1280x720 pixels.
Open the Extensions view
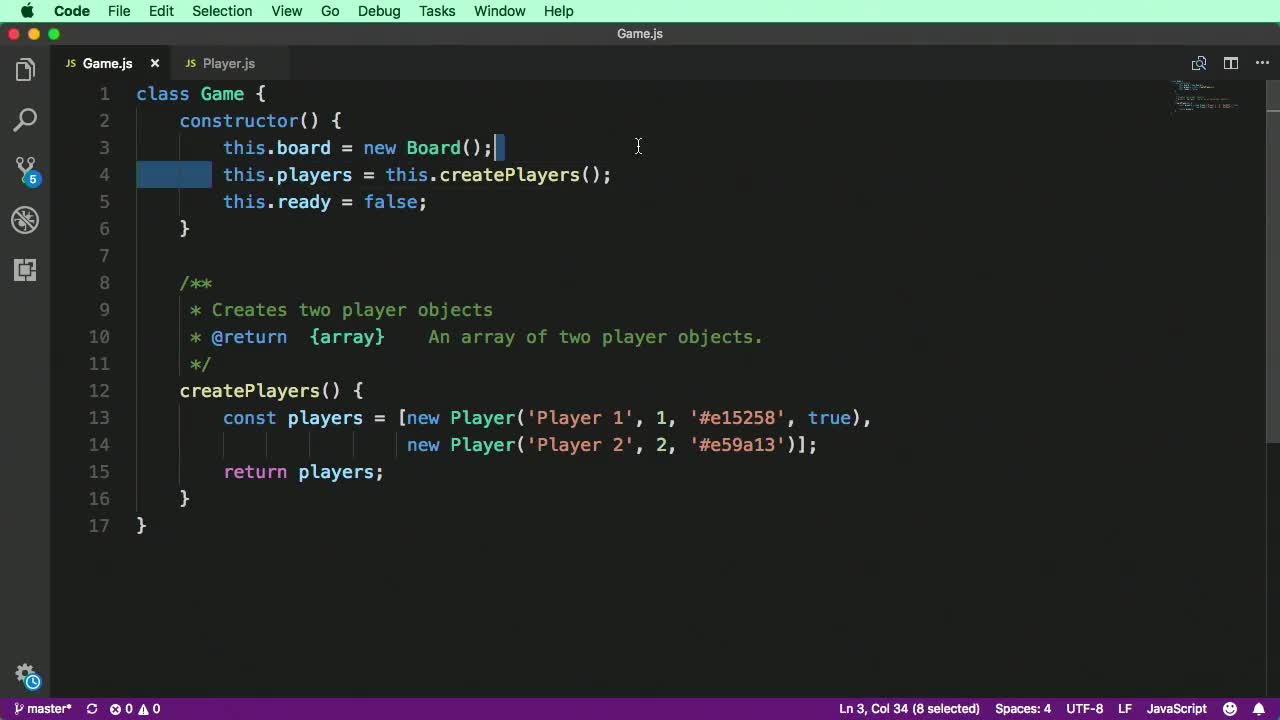point(25,270)
